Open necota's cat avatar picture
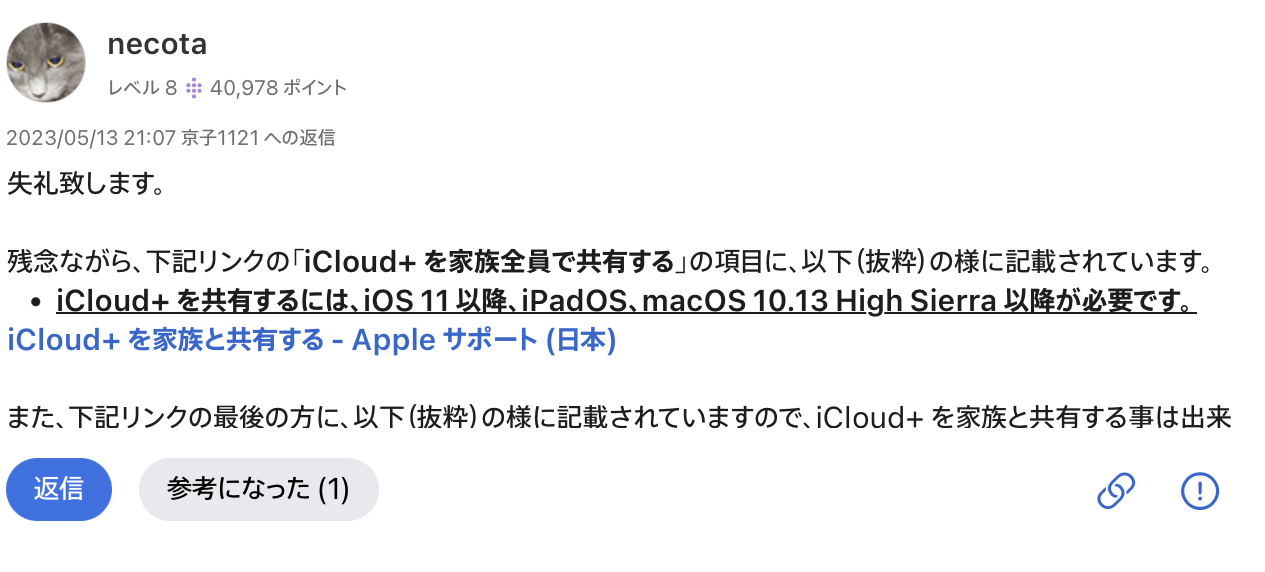Screen dimensions: 1265x572 click(46, 62)
